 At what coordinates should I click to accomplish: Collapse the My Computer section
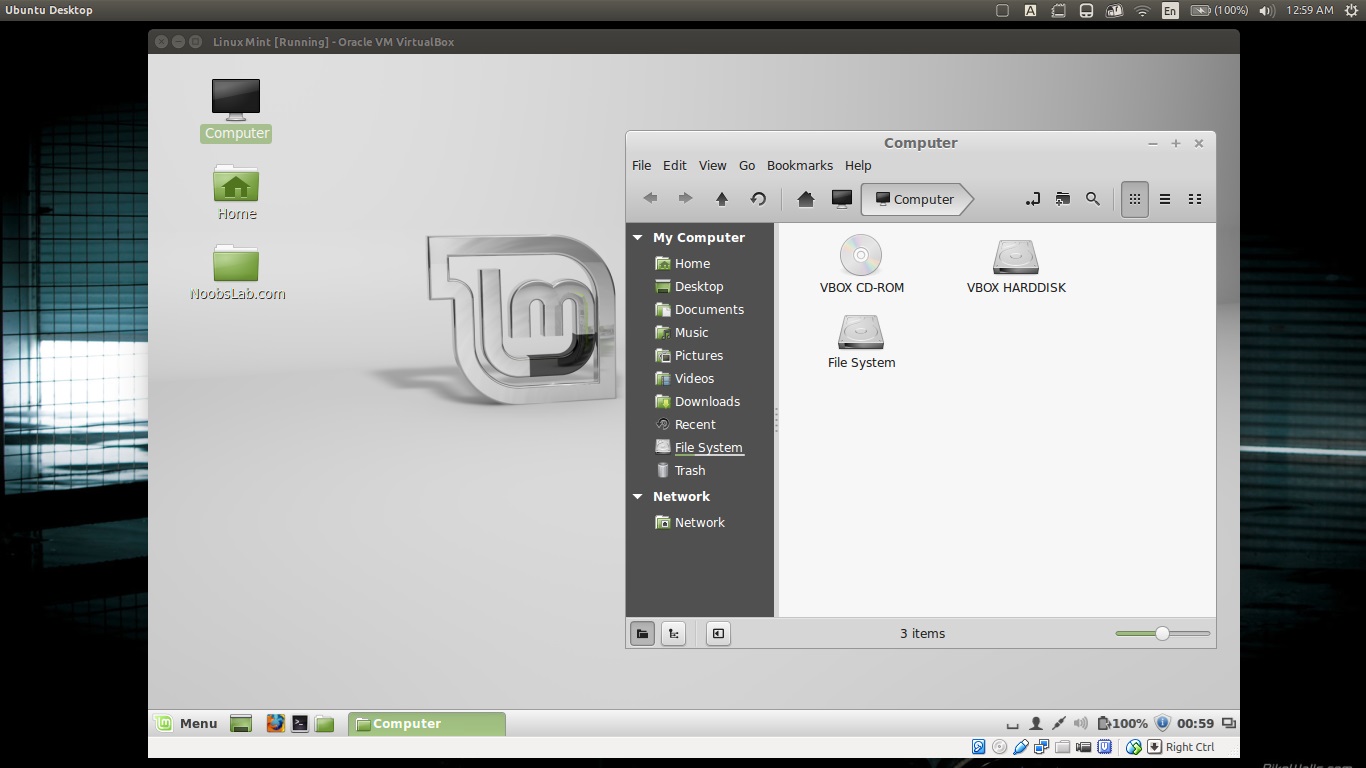tap(638, 238)
